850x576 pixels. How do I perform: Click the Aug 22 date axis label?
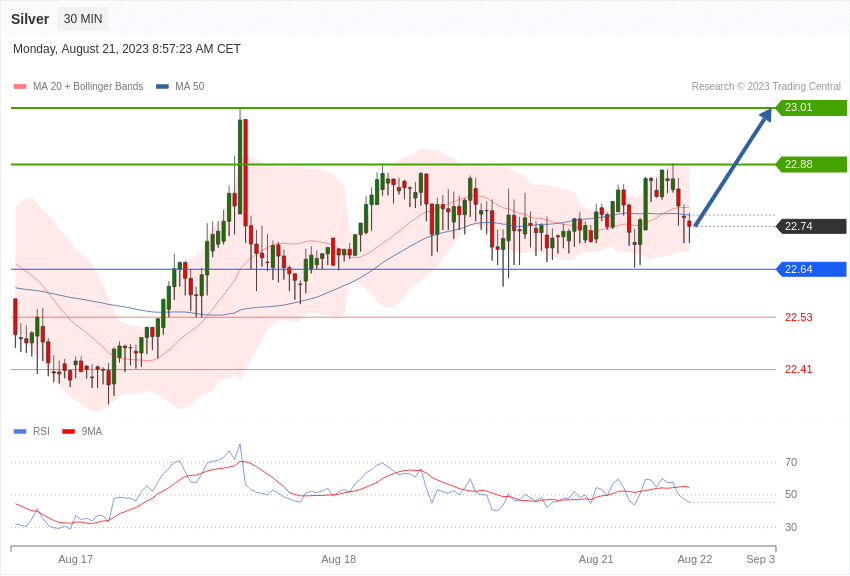(x=694, y=559)
